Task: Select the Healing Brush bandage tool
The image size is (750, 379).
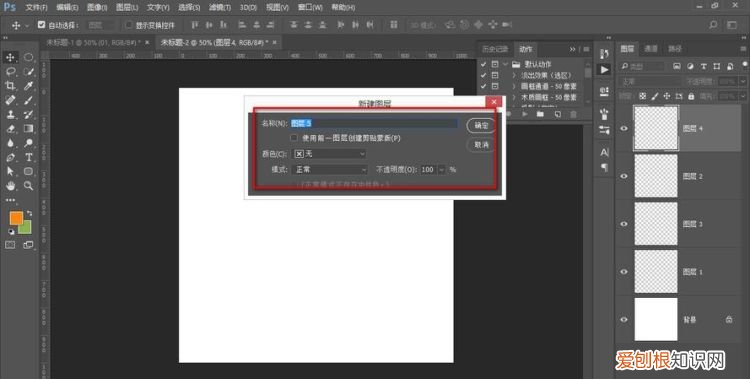Action: point(10,100)
